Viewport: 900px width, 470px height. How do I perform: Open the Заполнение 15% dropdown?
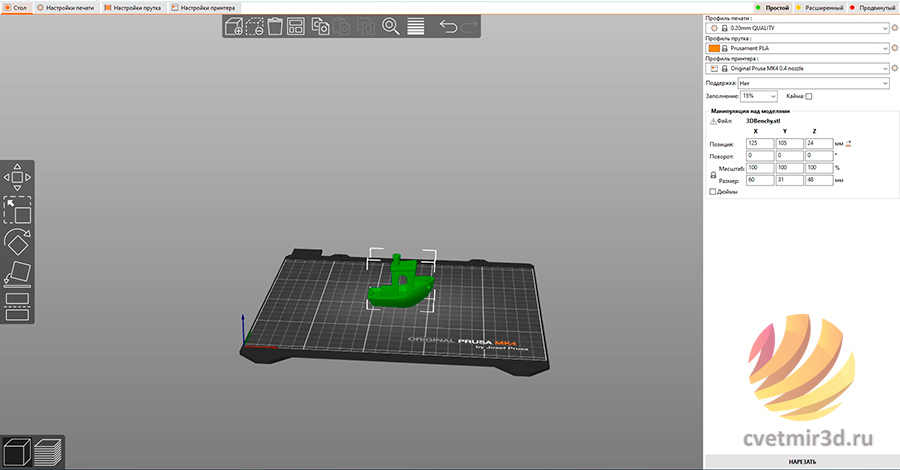(x=759, y=96)
